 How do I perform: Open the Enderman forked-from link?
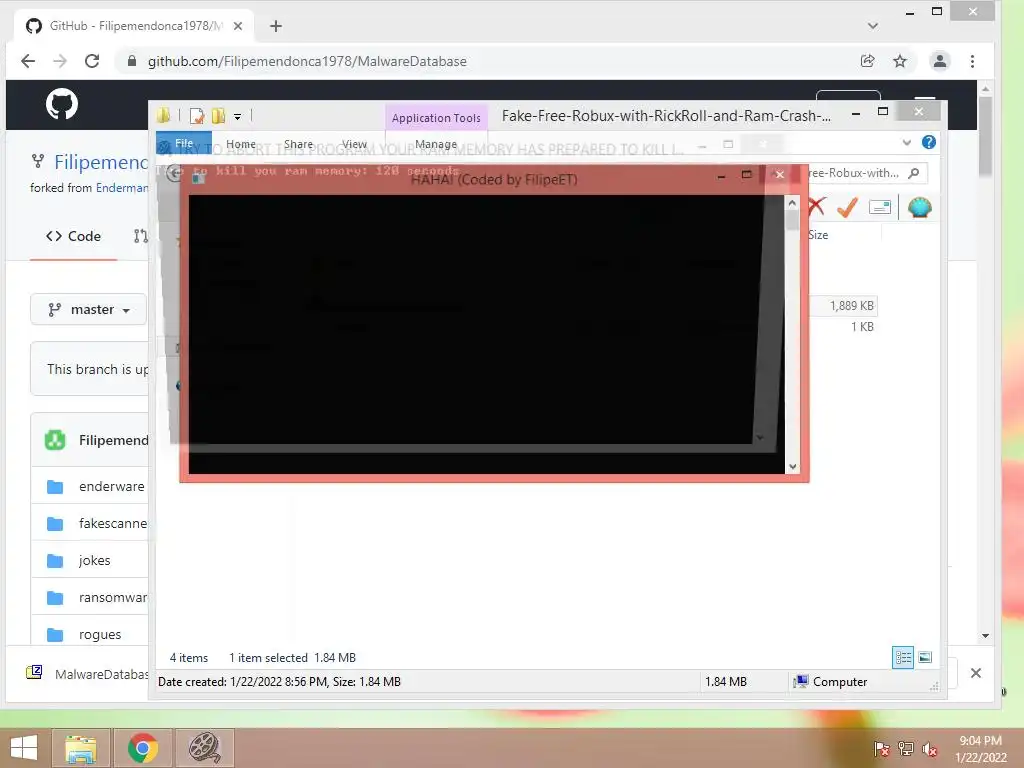(122, 188)
